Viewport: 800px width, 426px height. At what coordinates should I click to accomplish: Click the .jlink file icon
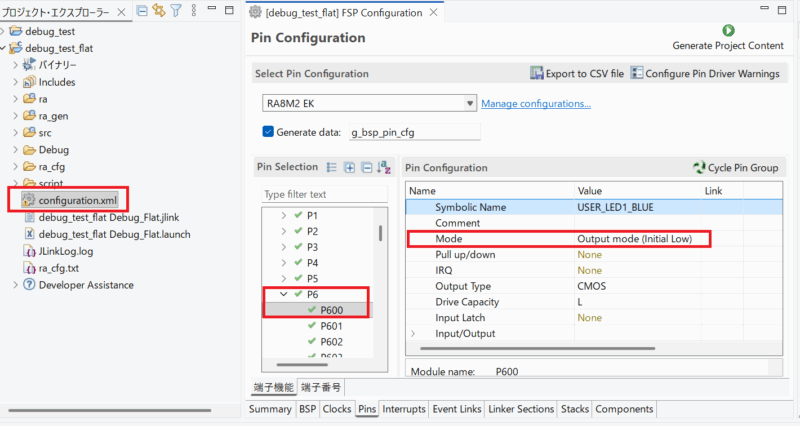[30, 217]
